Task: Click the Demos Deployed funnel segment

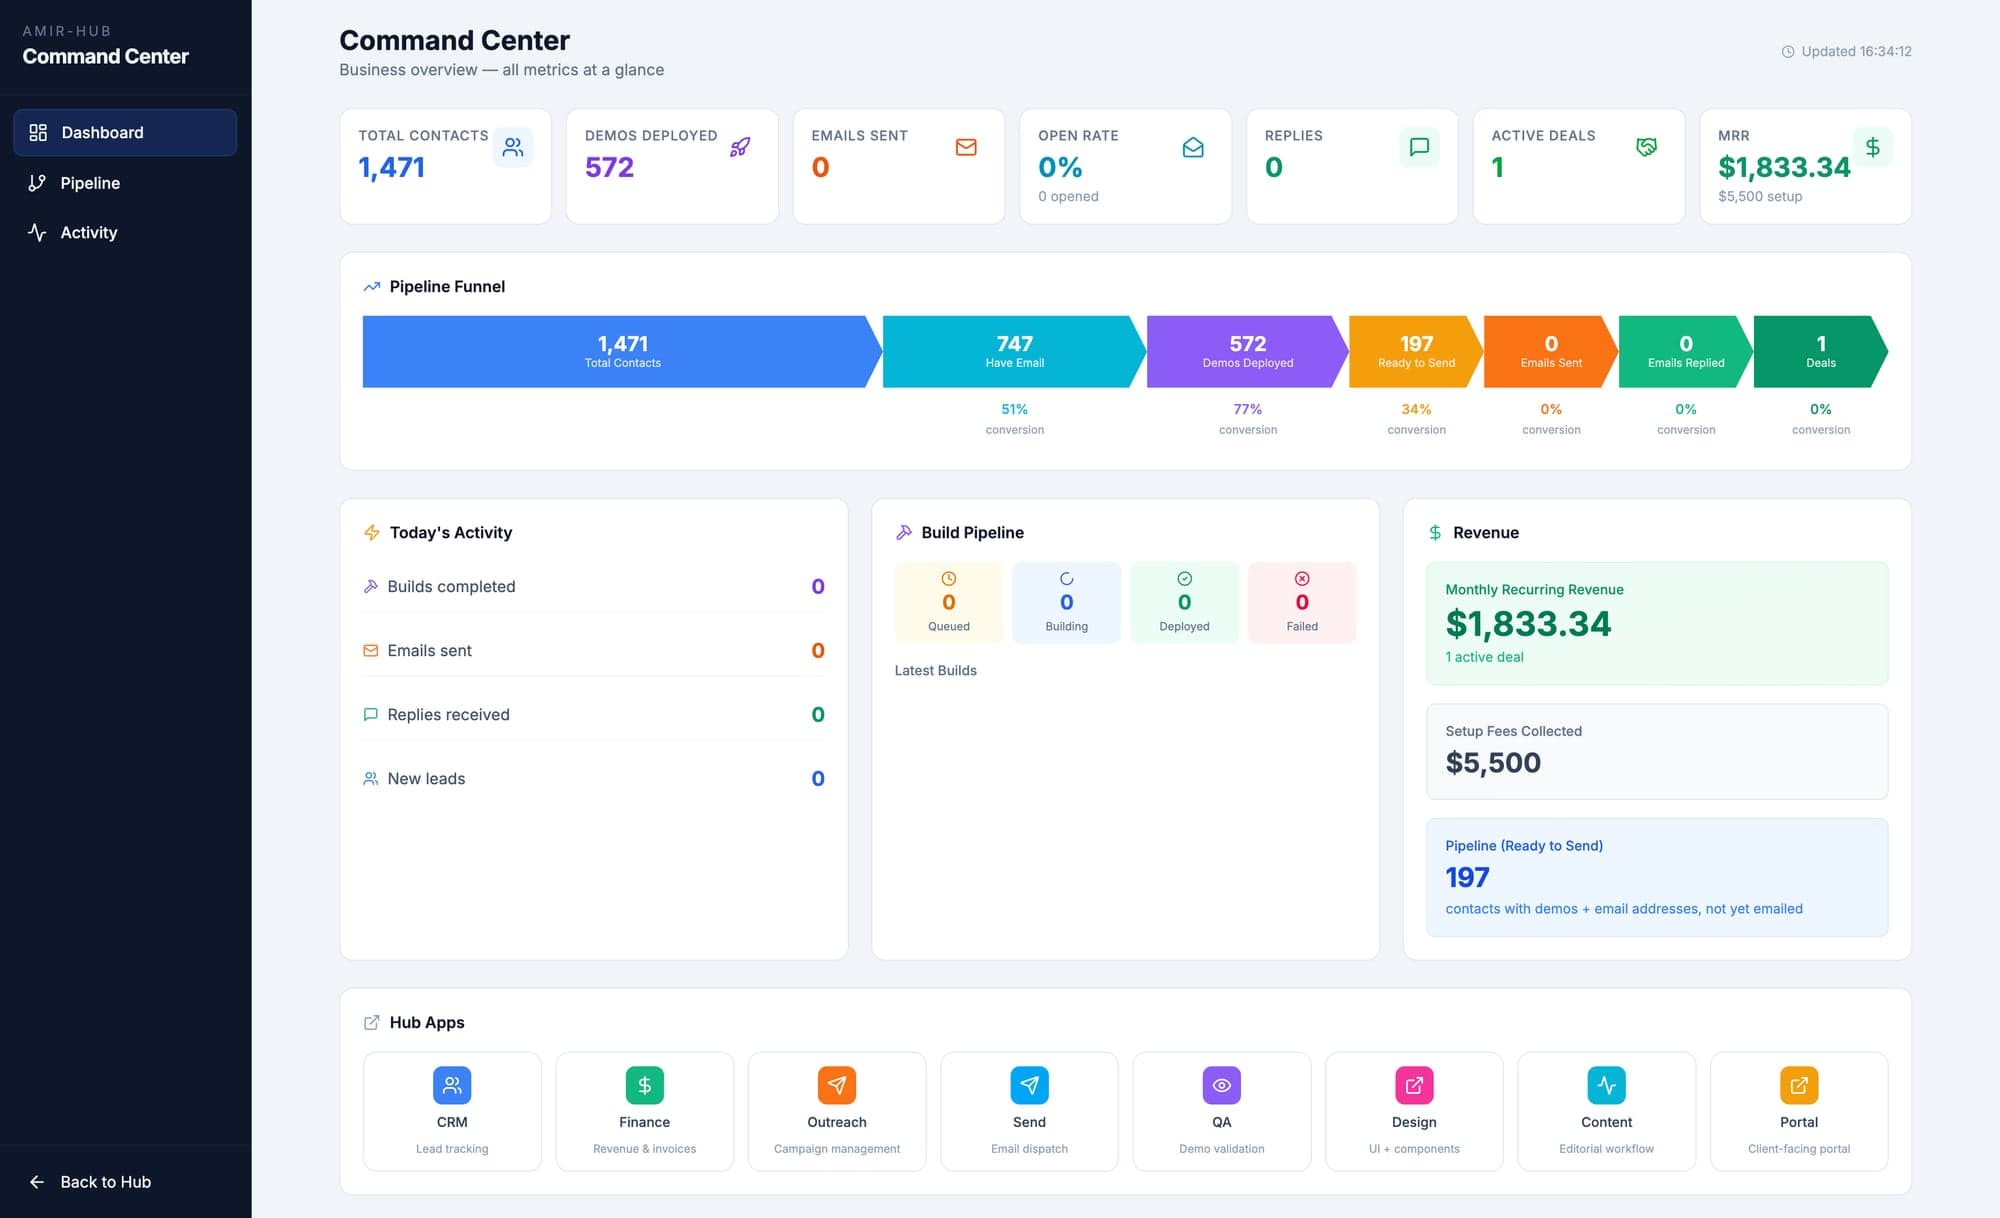Action: point(1246,351)
